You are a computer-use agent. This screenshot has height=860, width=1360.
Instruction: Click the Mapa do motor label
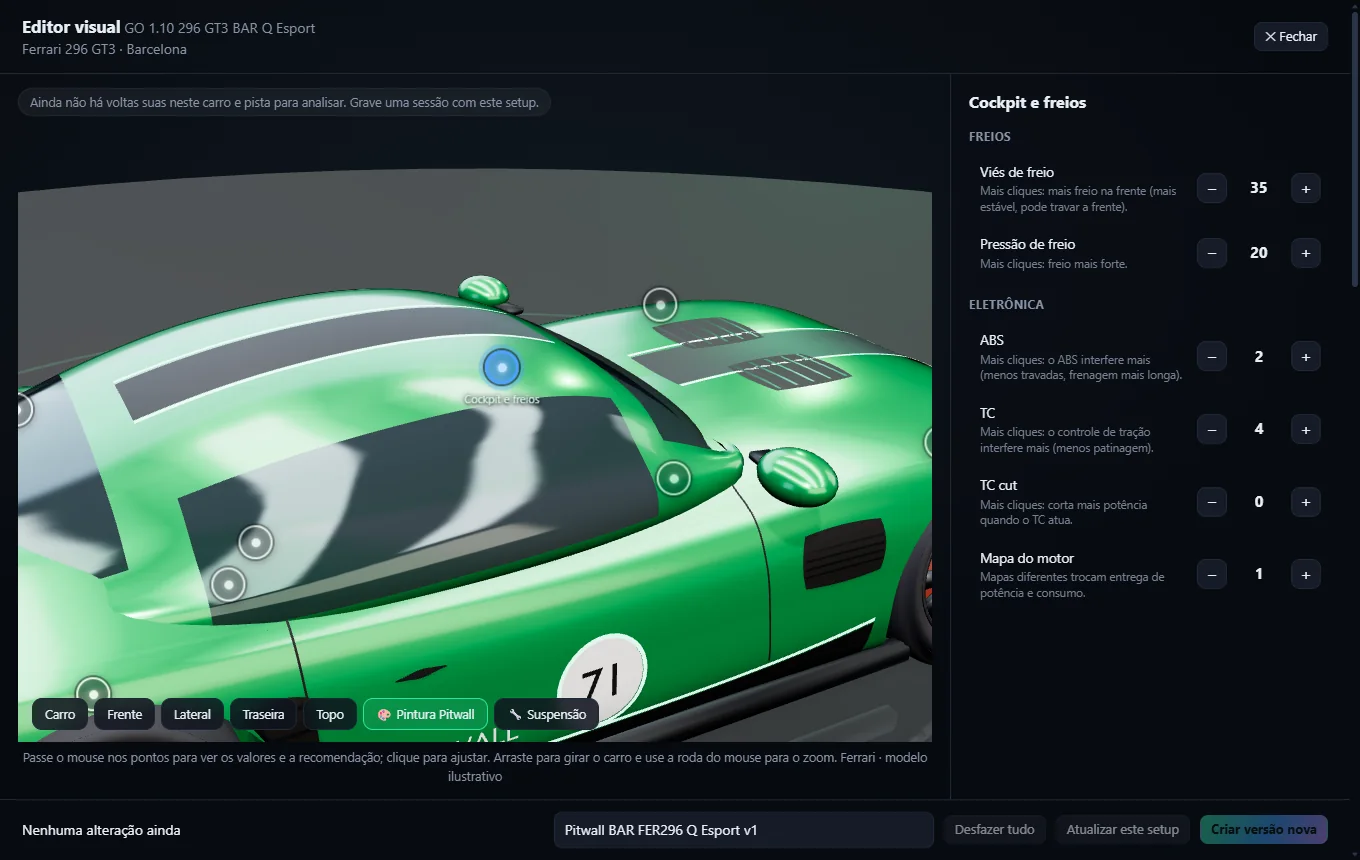click(1027, 558)
